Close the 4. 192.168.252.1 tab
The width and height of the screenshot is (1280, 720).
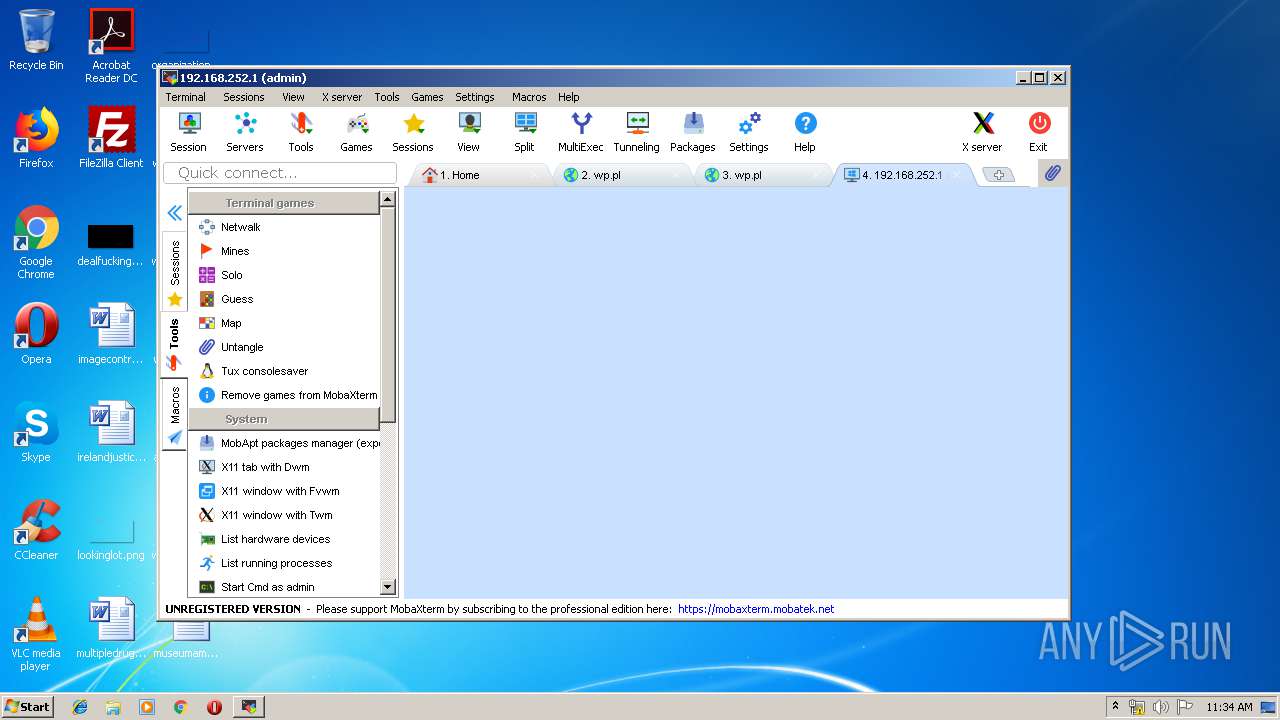pos(957,175)
